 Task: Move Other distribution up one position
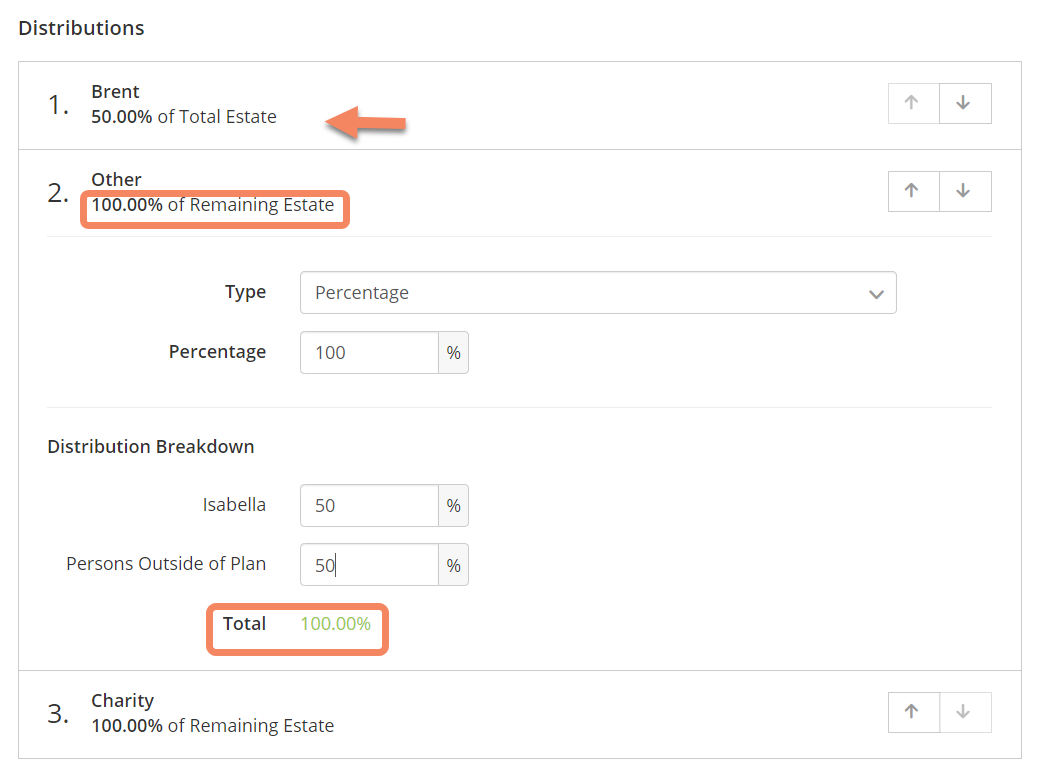tap(913, 191)
